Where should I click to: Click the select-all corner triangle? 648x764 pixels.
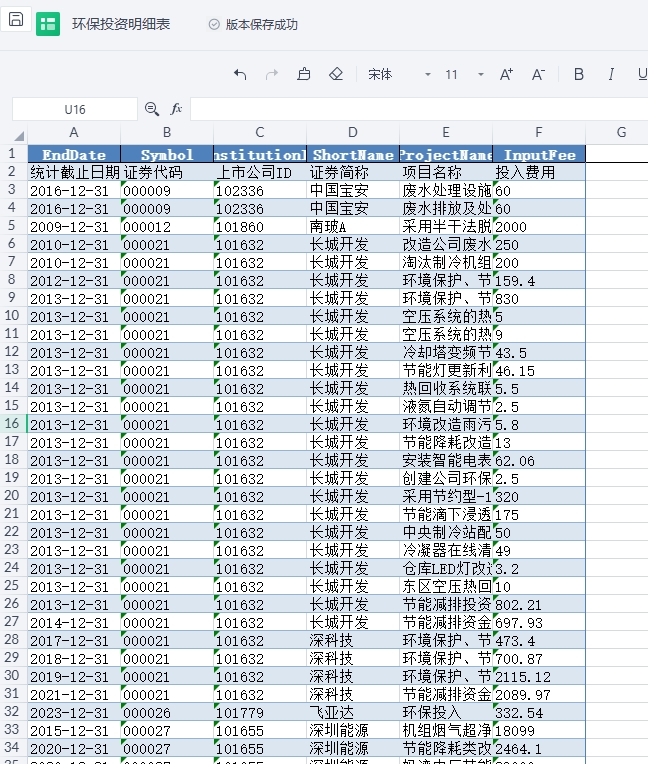click(18, 135)
